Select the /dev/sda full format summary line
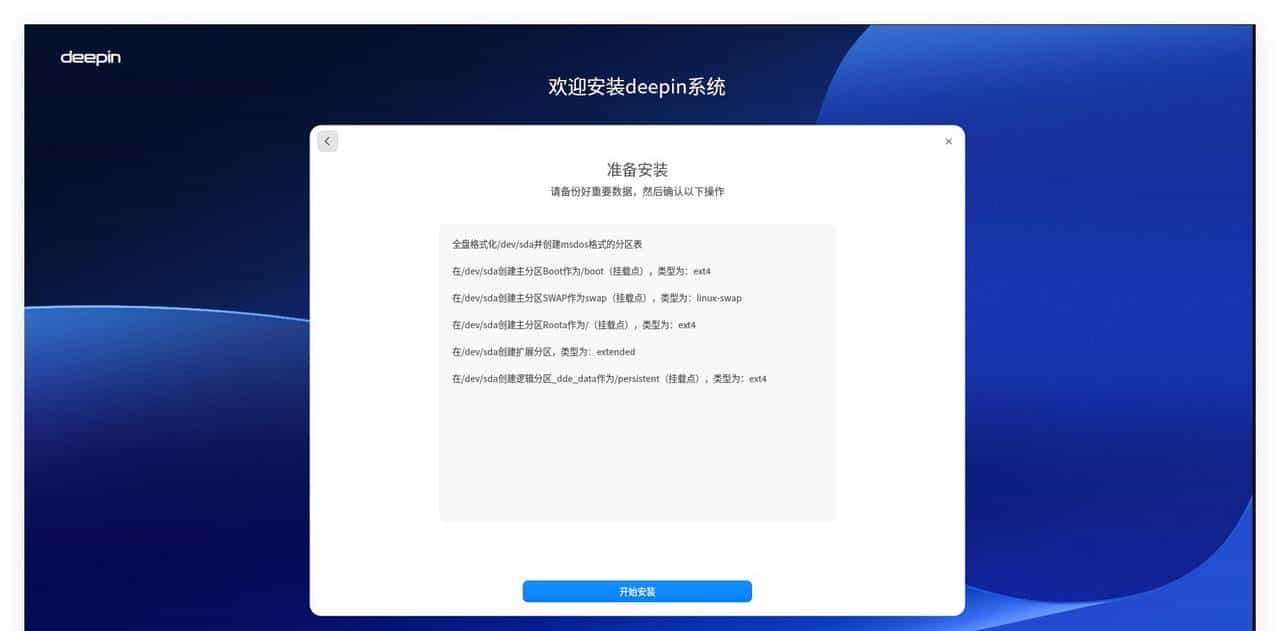Screen dimensions: 1280x631 [547, 244]
